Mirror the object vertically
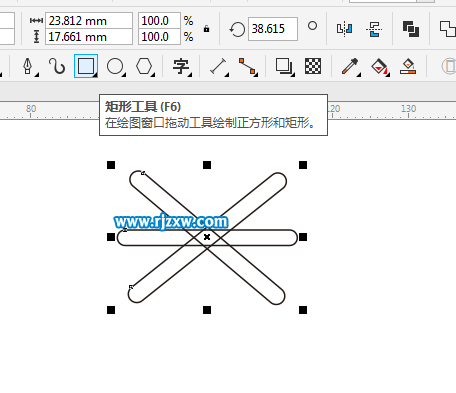 (x=374, y=29)
